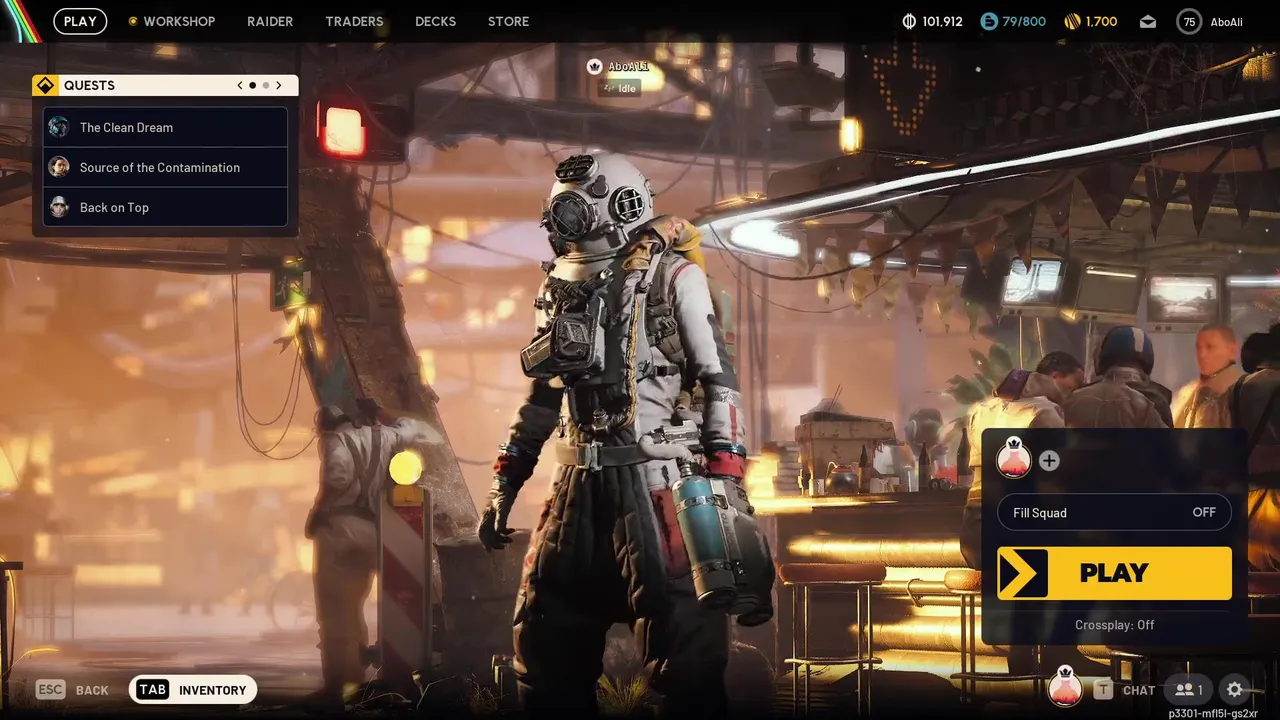Open the mail inbox icon

[x=1148, y=21]
